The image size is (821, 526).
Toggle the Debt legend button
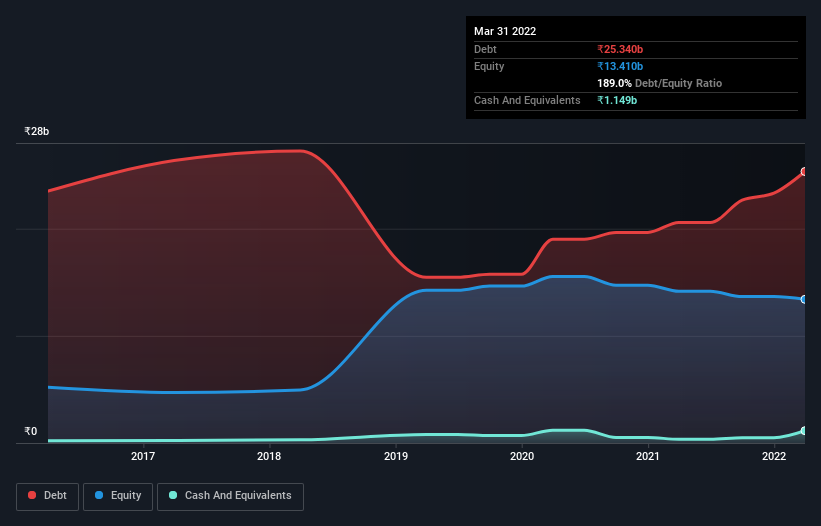47,496
